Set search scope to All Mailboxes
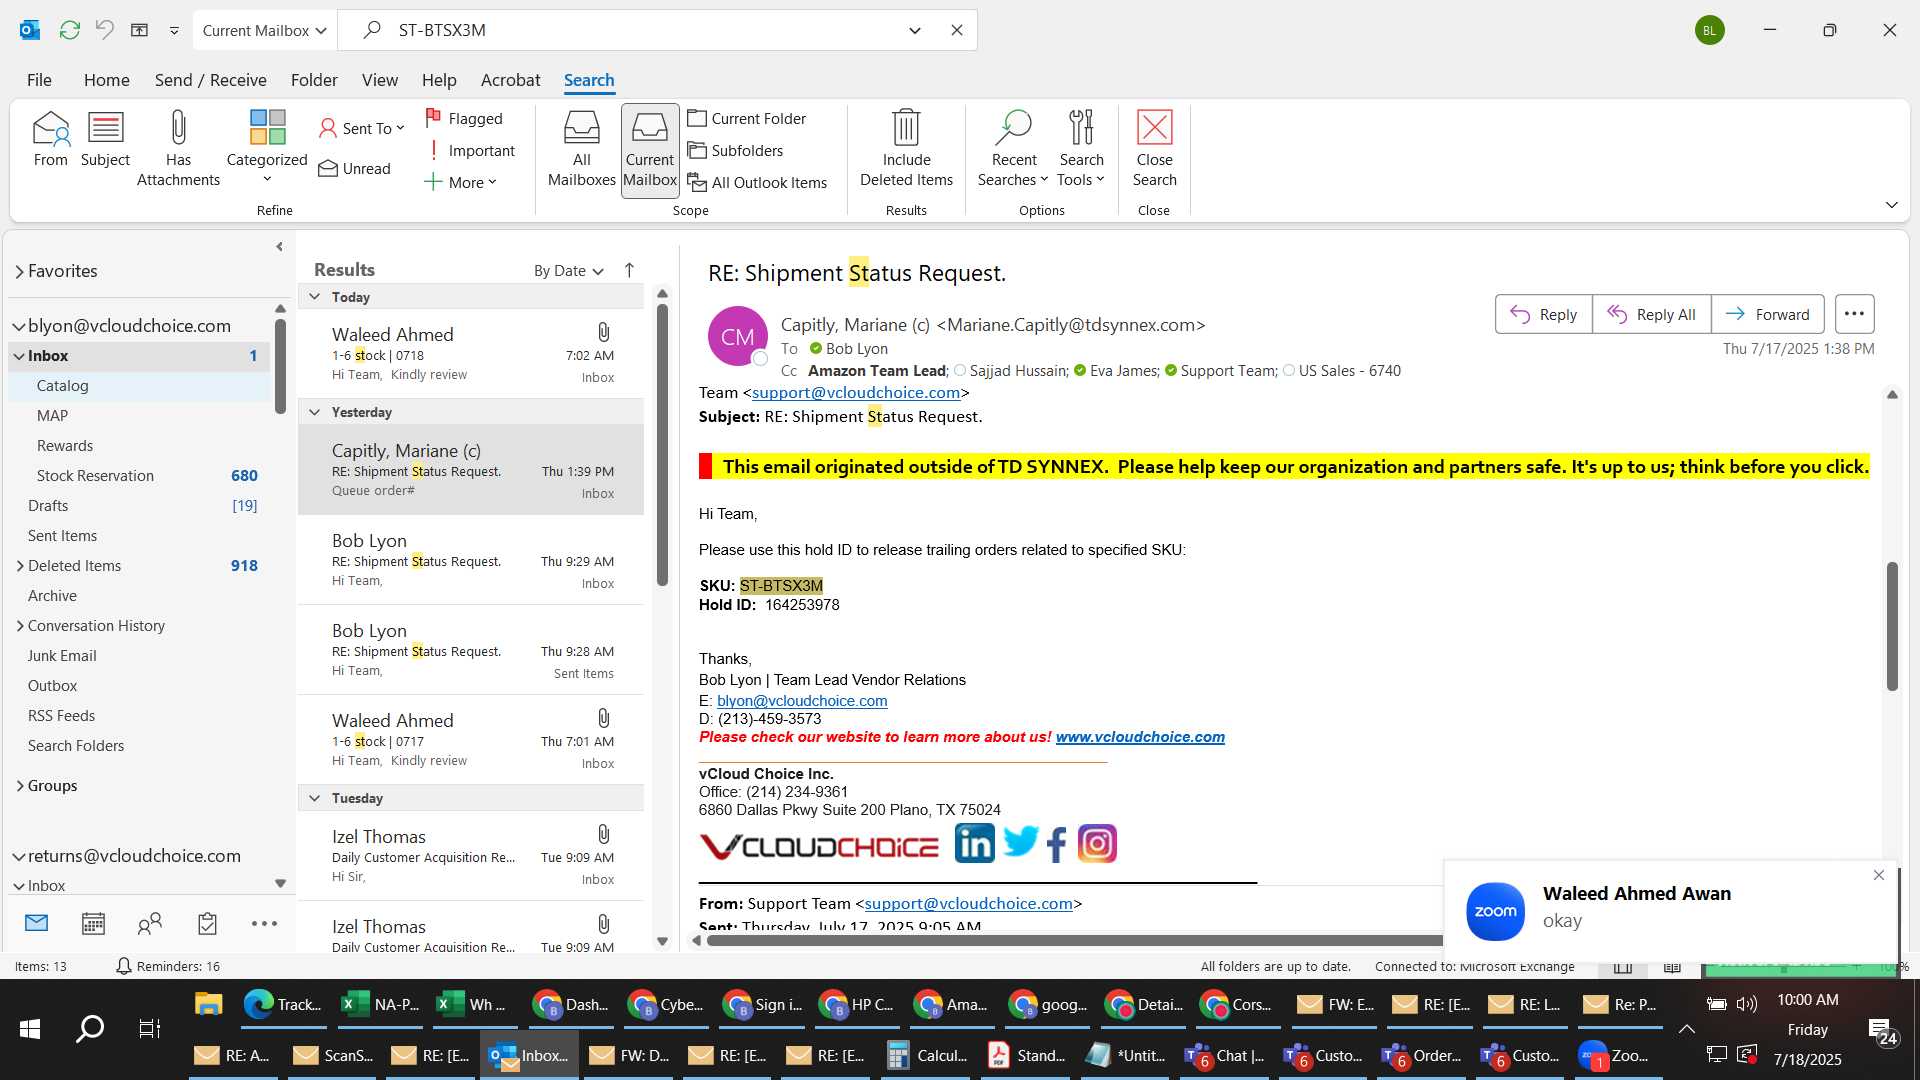 581,149
